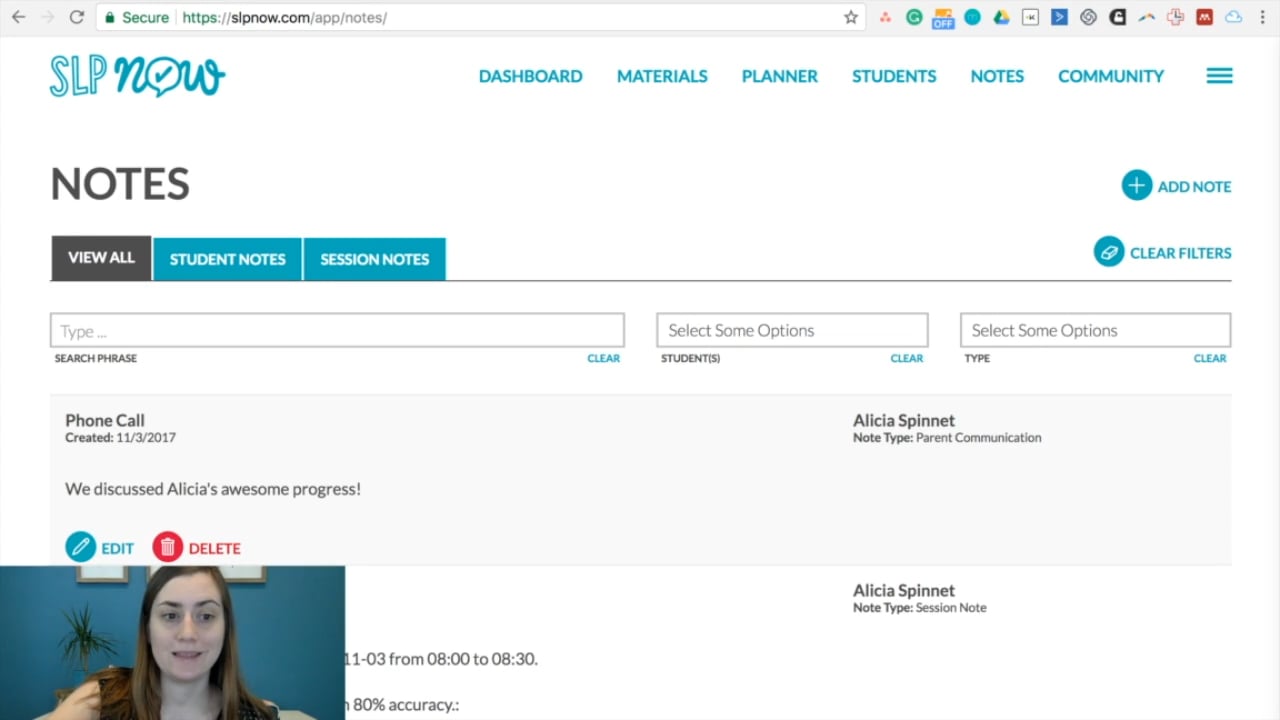Click the Clear Filters eraser icon
1280x720 pixels.
[x=1109, y=252]
